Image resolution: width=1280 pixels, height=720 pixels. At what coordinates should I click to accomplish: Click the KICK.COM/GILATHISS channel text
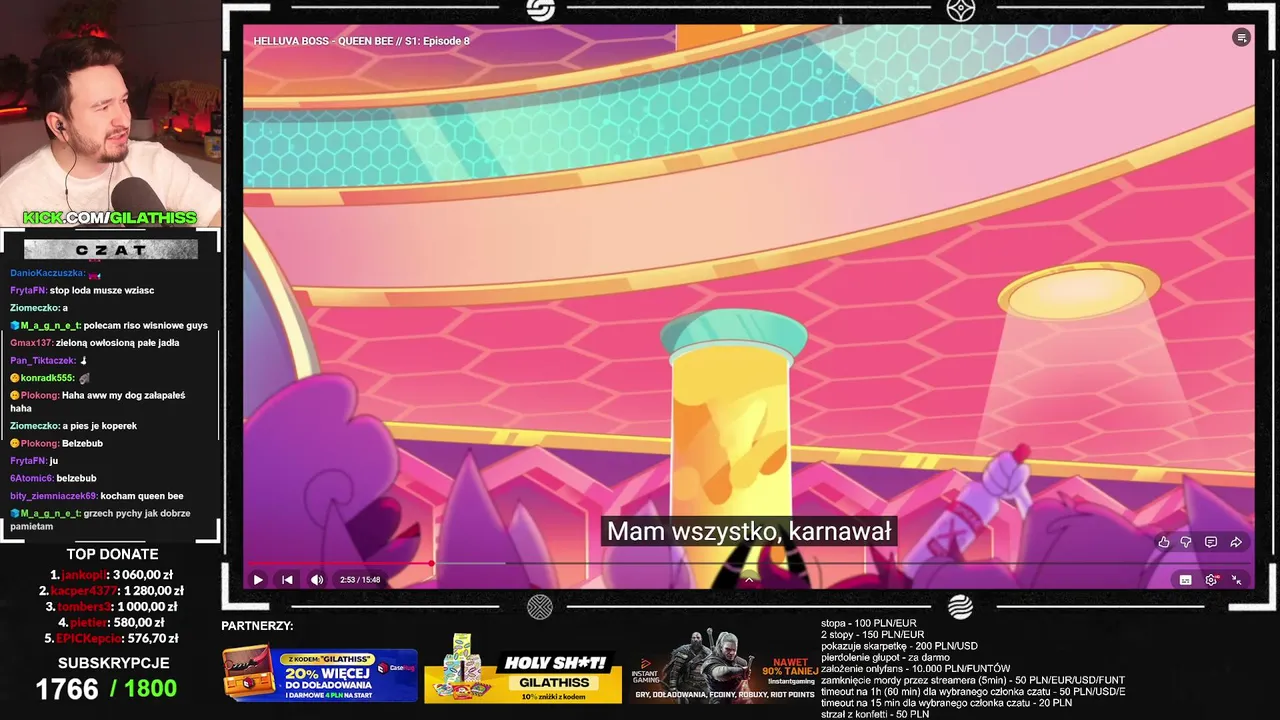click(110, 218)
